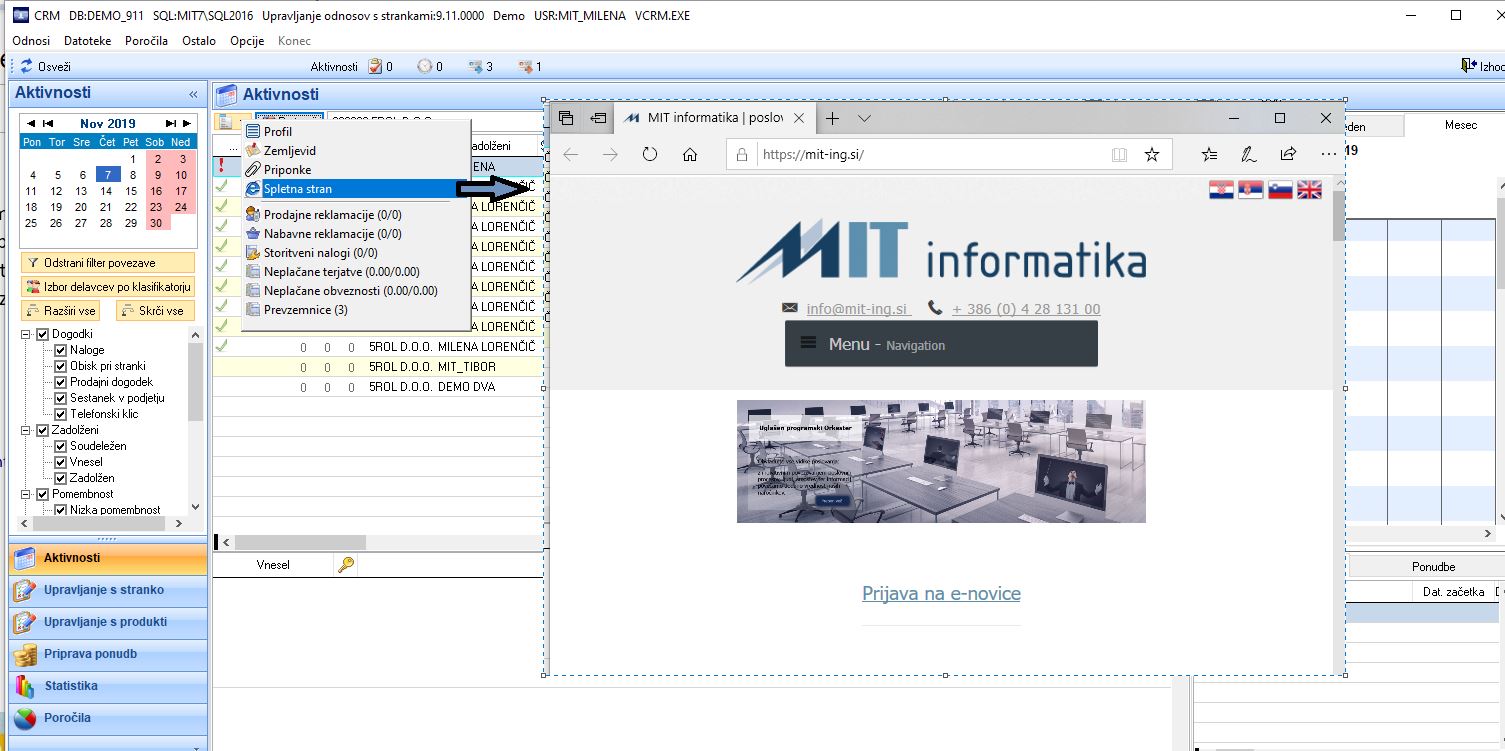Image resolution: width=1505 pixels, height=751 pixels.
Task: Click the key icon next to Vnesel
Action: click(x=346, y=565)
